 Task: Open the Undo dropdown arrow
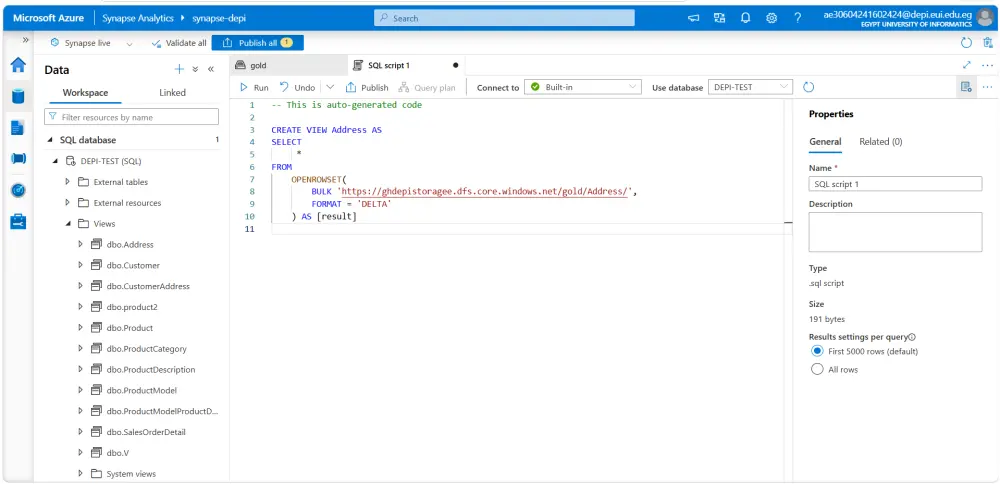coord(330,87)
